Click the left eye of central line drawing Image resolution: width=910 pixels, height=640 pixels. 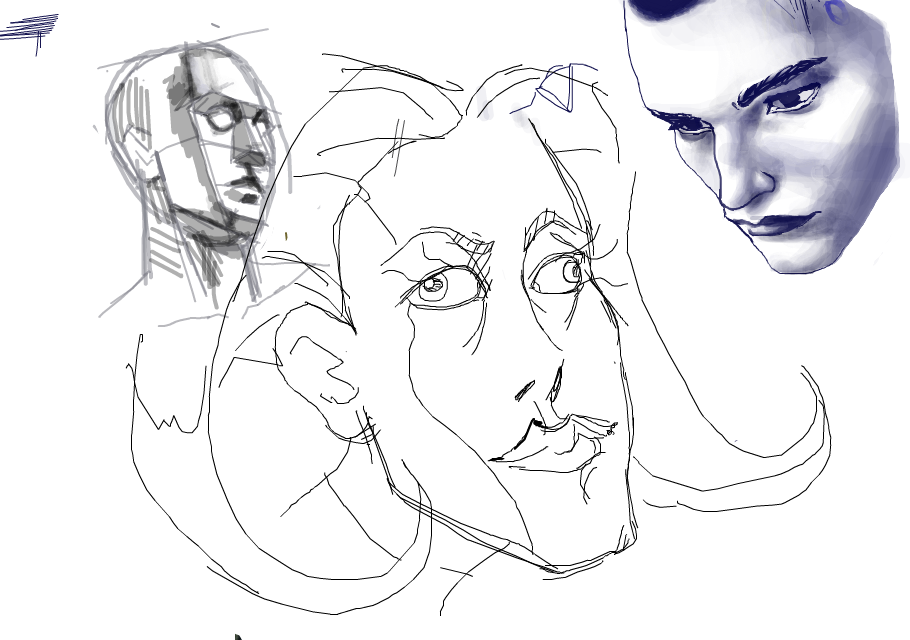[434, 287]
